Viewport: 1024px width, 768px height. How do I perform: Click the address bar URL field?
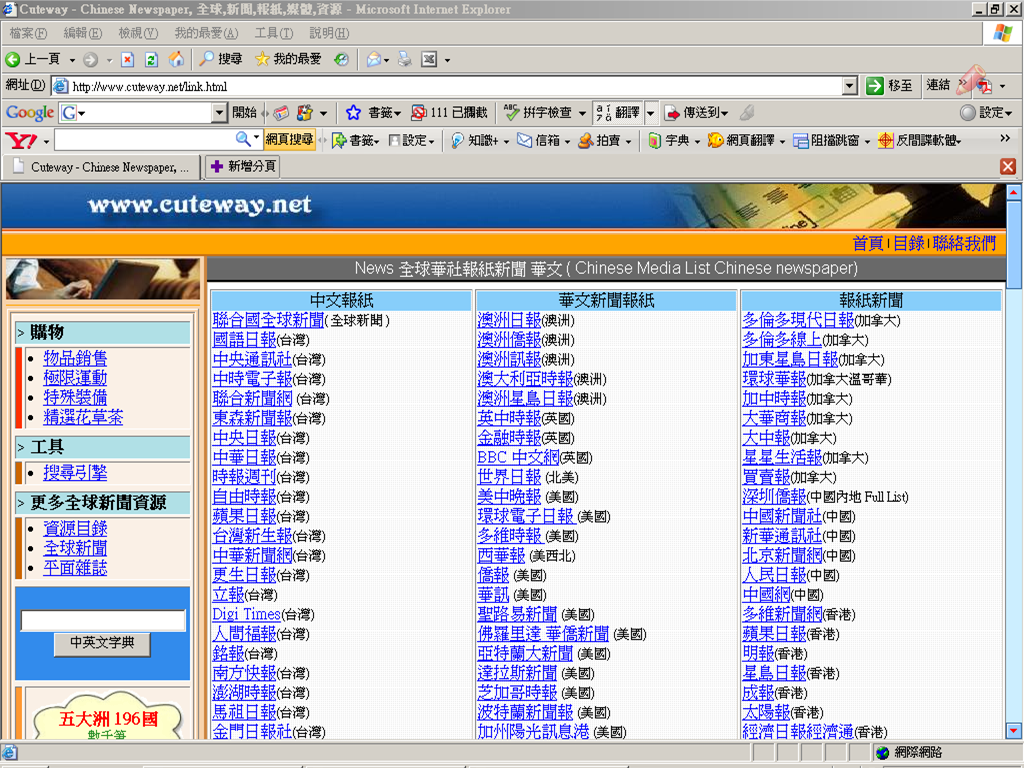448,86
